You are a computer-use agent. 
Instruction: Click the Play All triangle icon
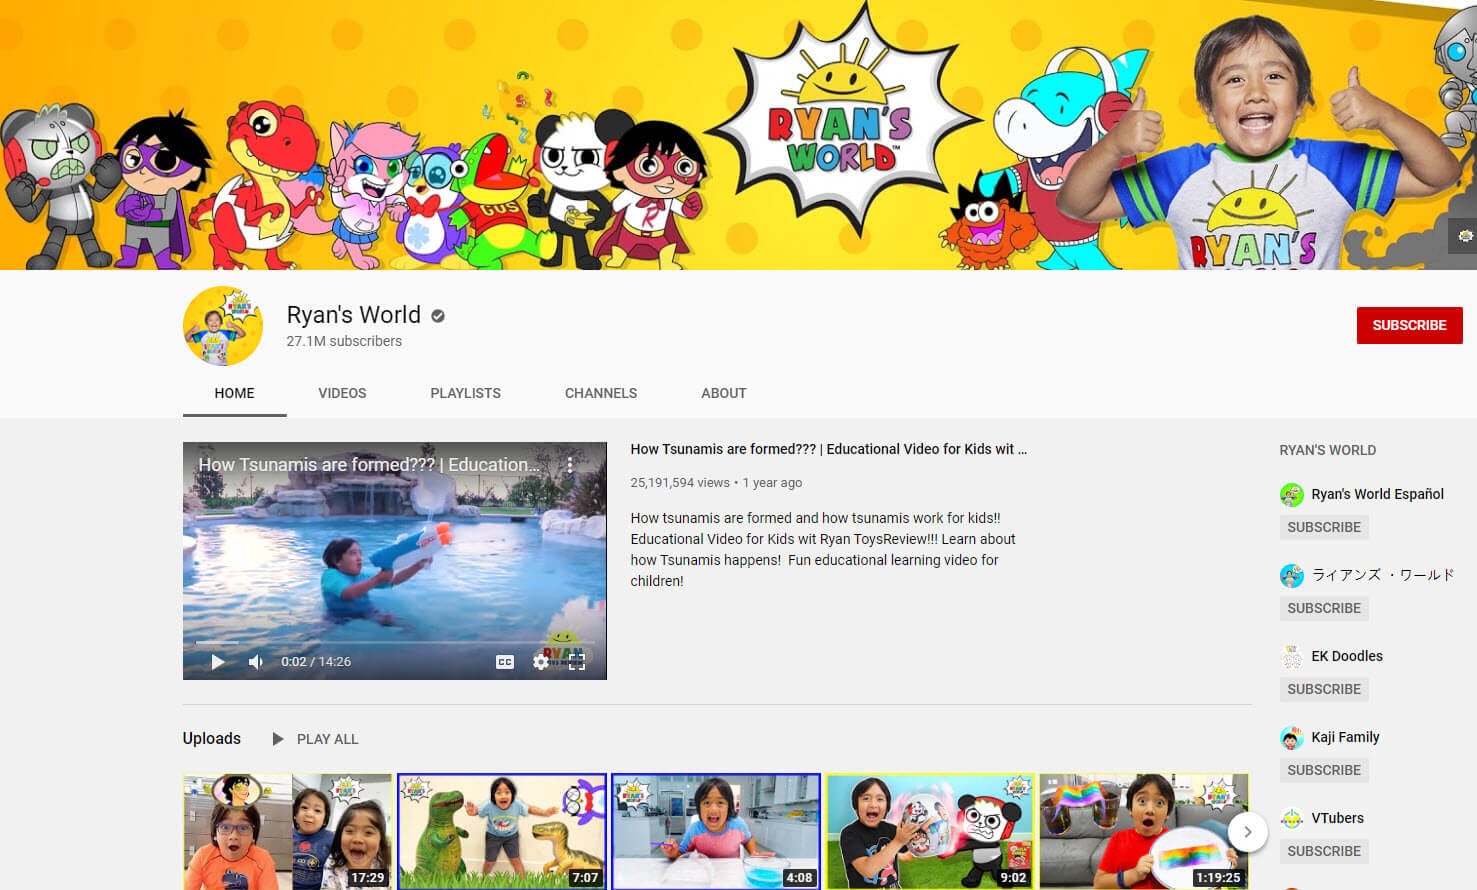pyautogui.click(x=278, y=739)
